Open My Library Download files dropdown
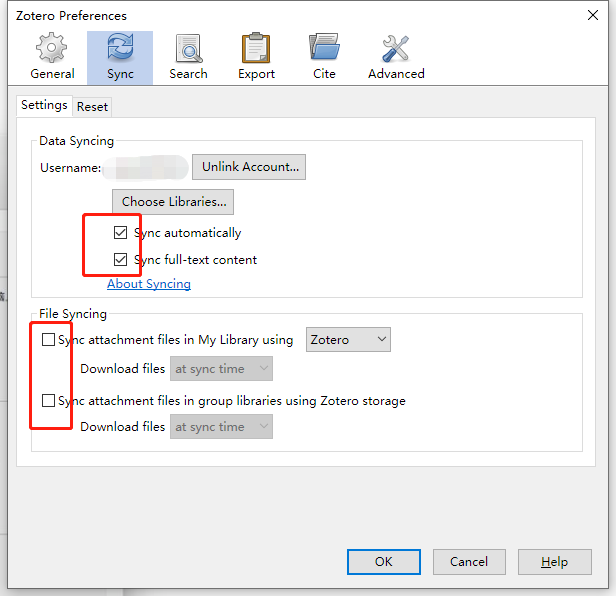 221,369
